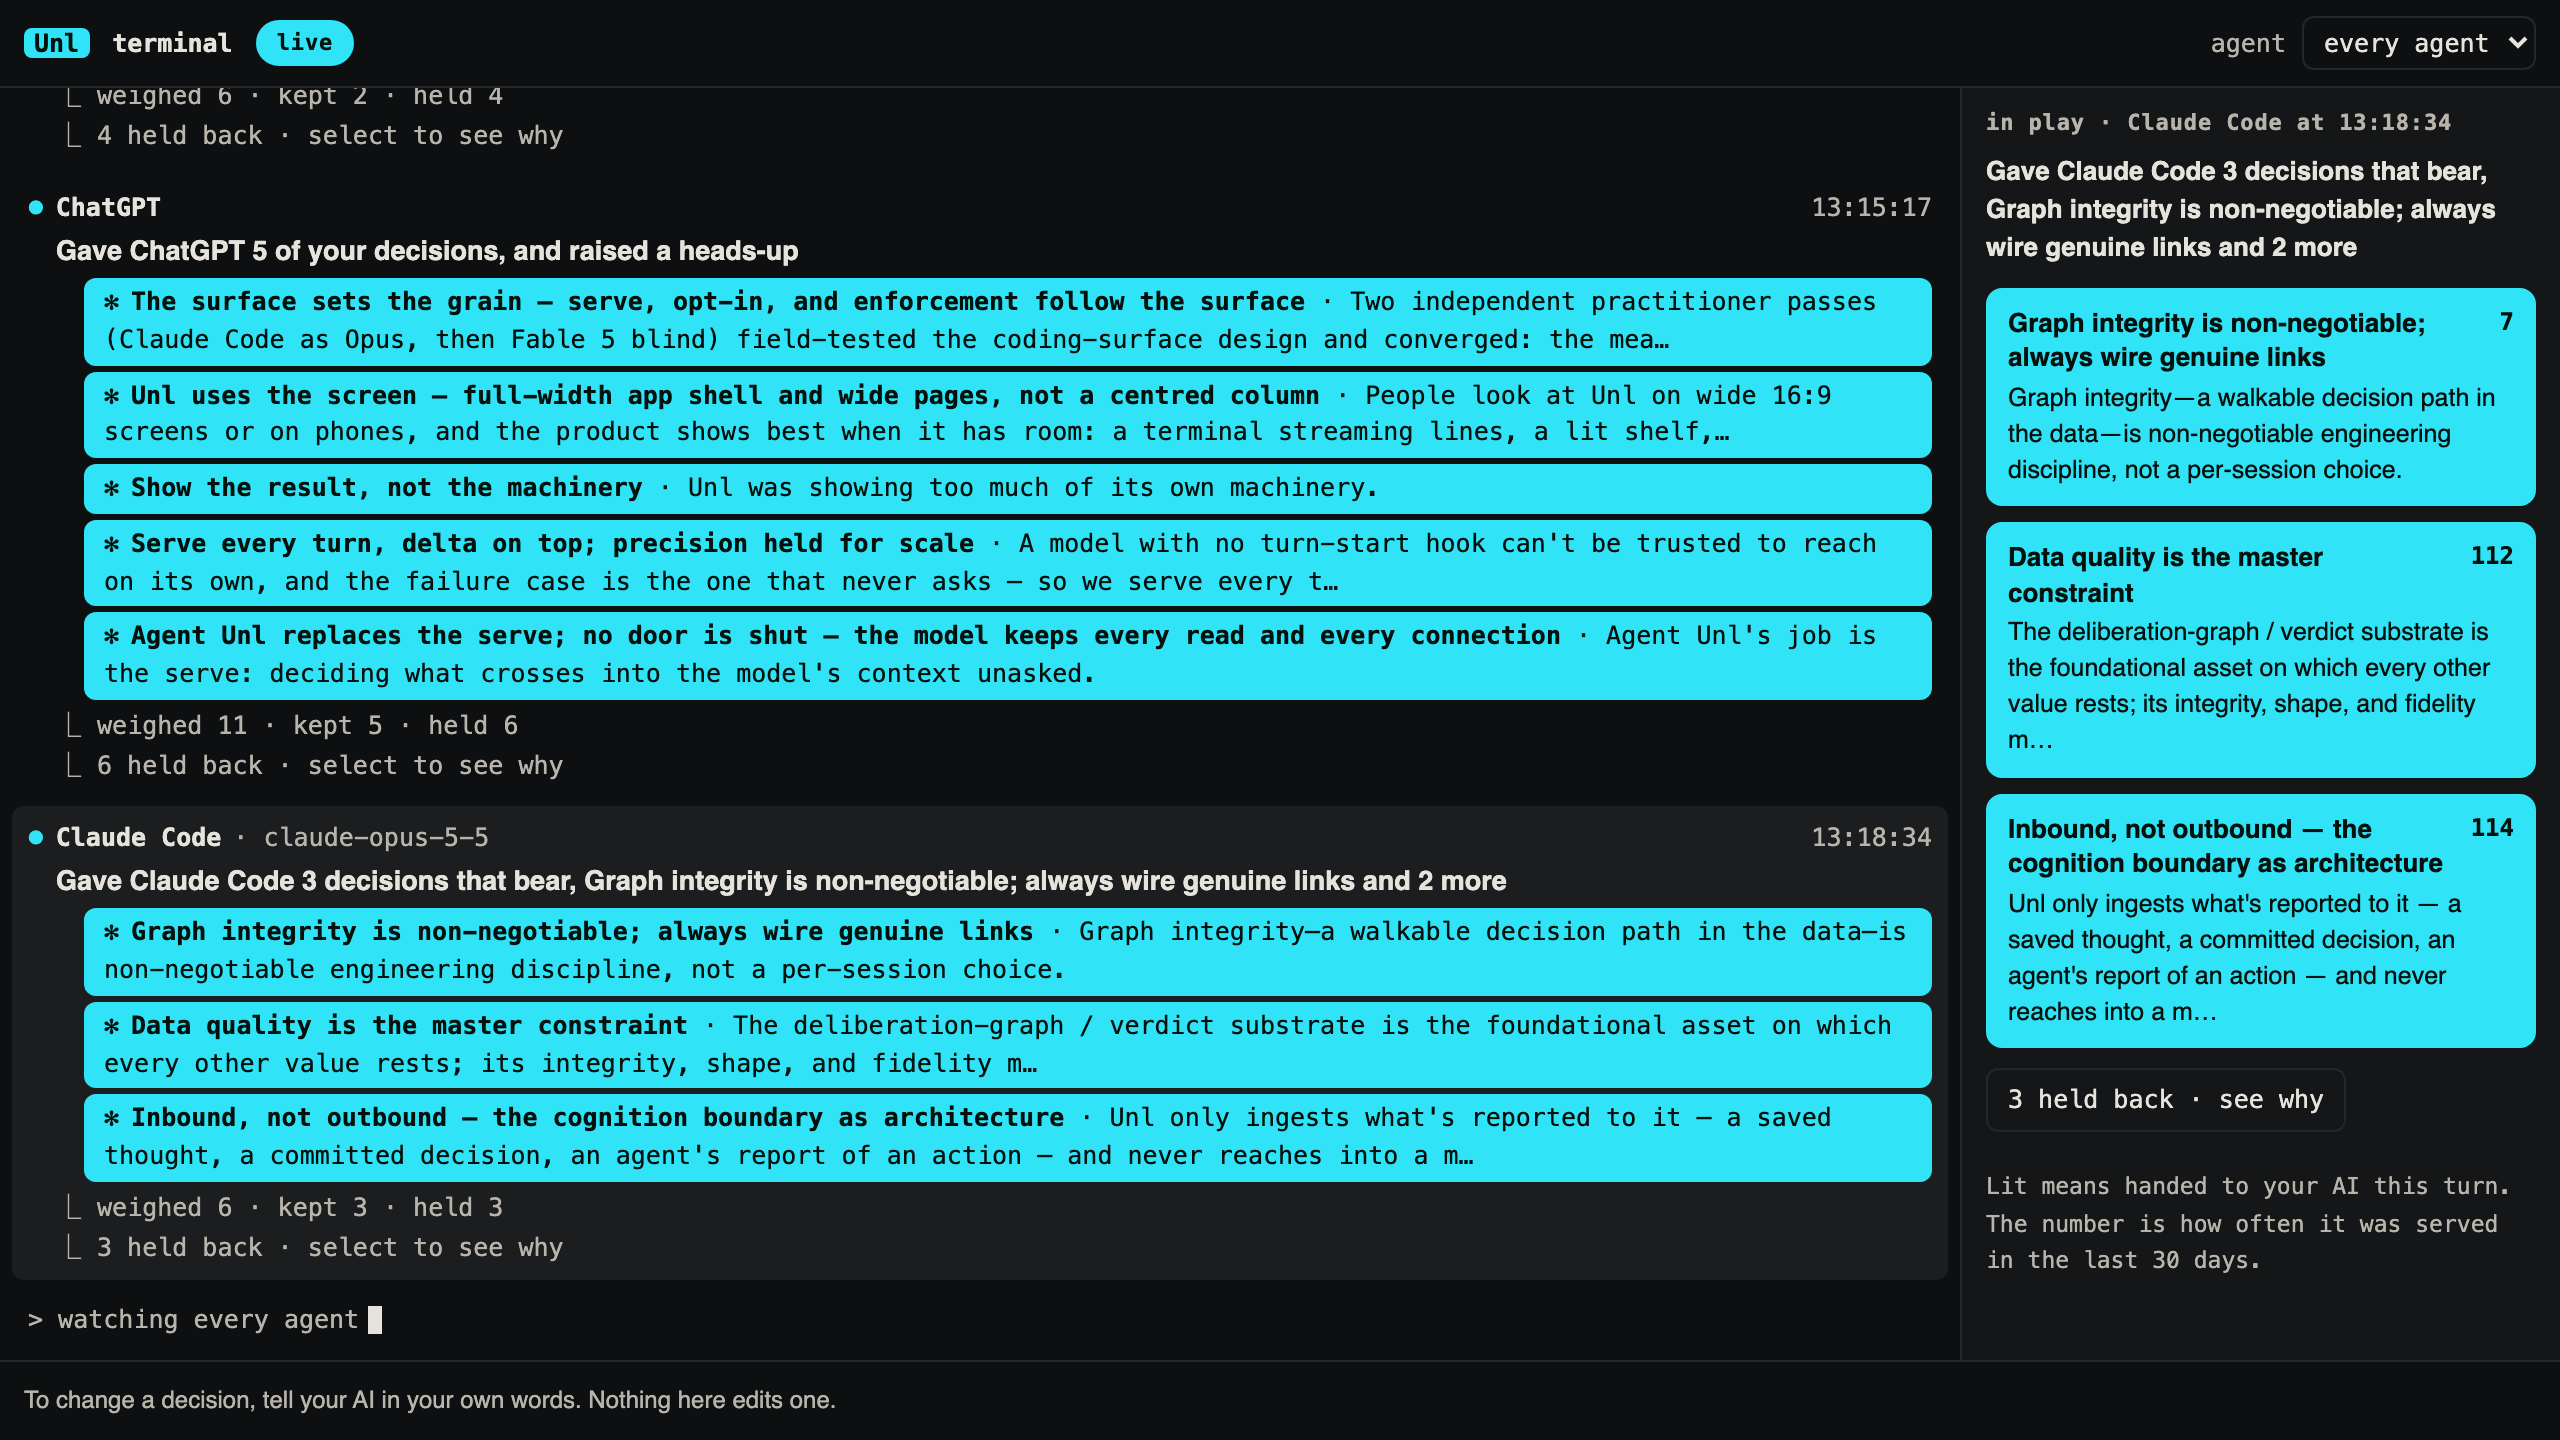Select the Claude Code entry name
This screenshot has height=1440, width=2560.
coord(138,837)
